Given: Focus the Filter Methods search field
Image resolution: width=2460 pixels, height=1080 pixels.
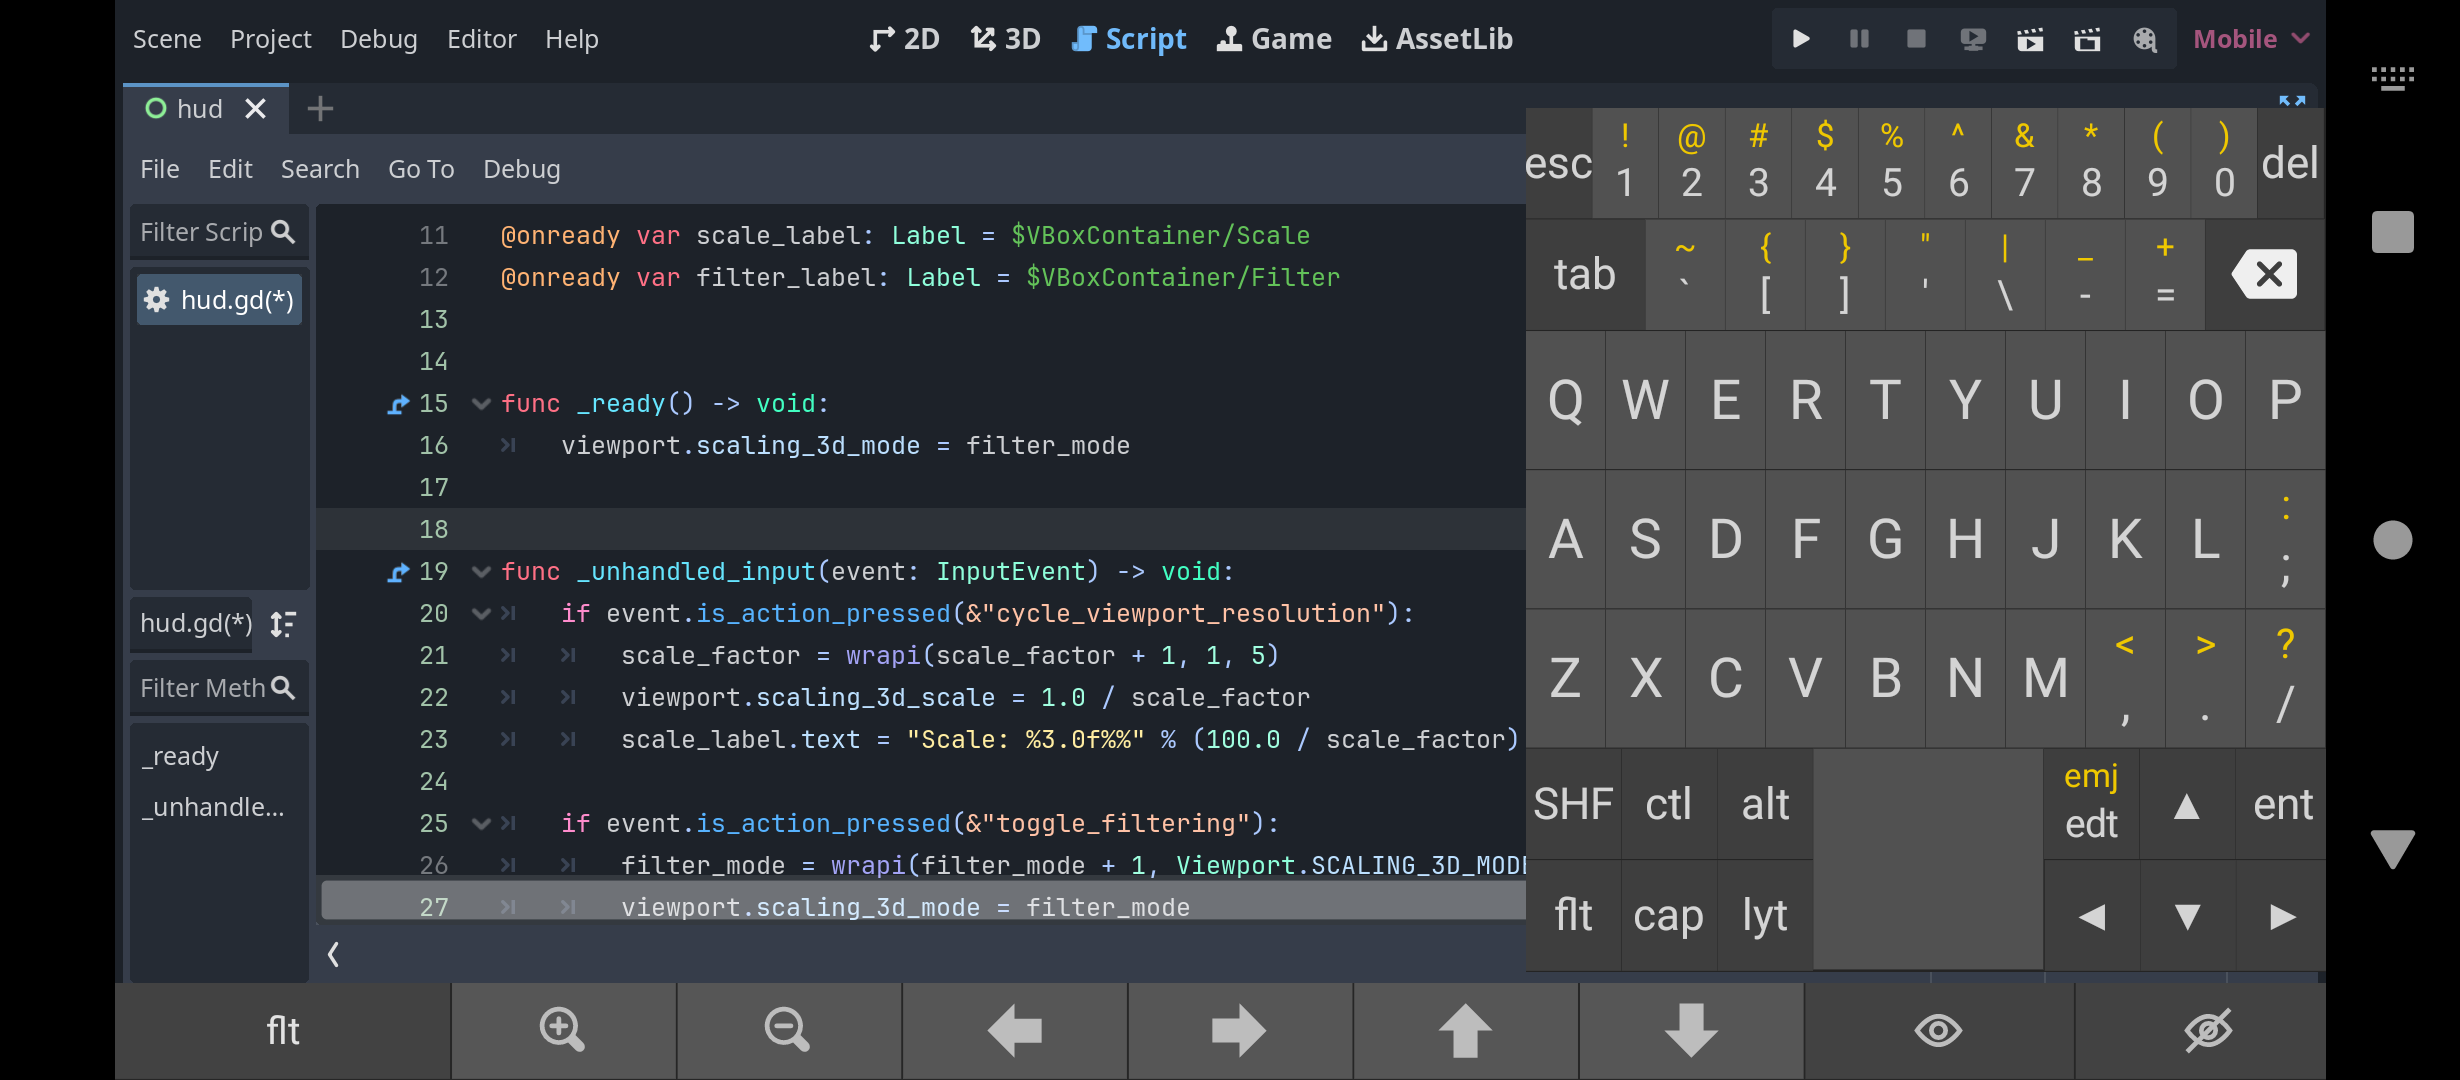Looking at the screenshot, I should pos(218,688).
